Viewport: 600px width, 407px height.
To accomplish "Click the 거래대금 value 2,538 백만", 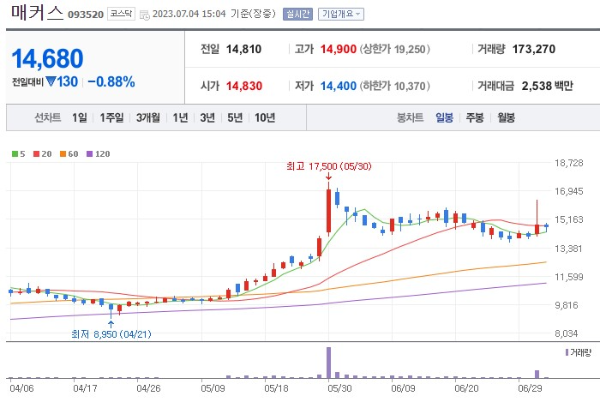I will click(x=547, y=86).
